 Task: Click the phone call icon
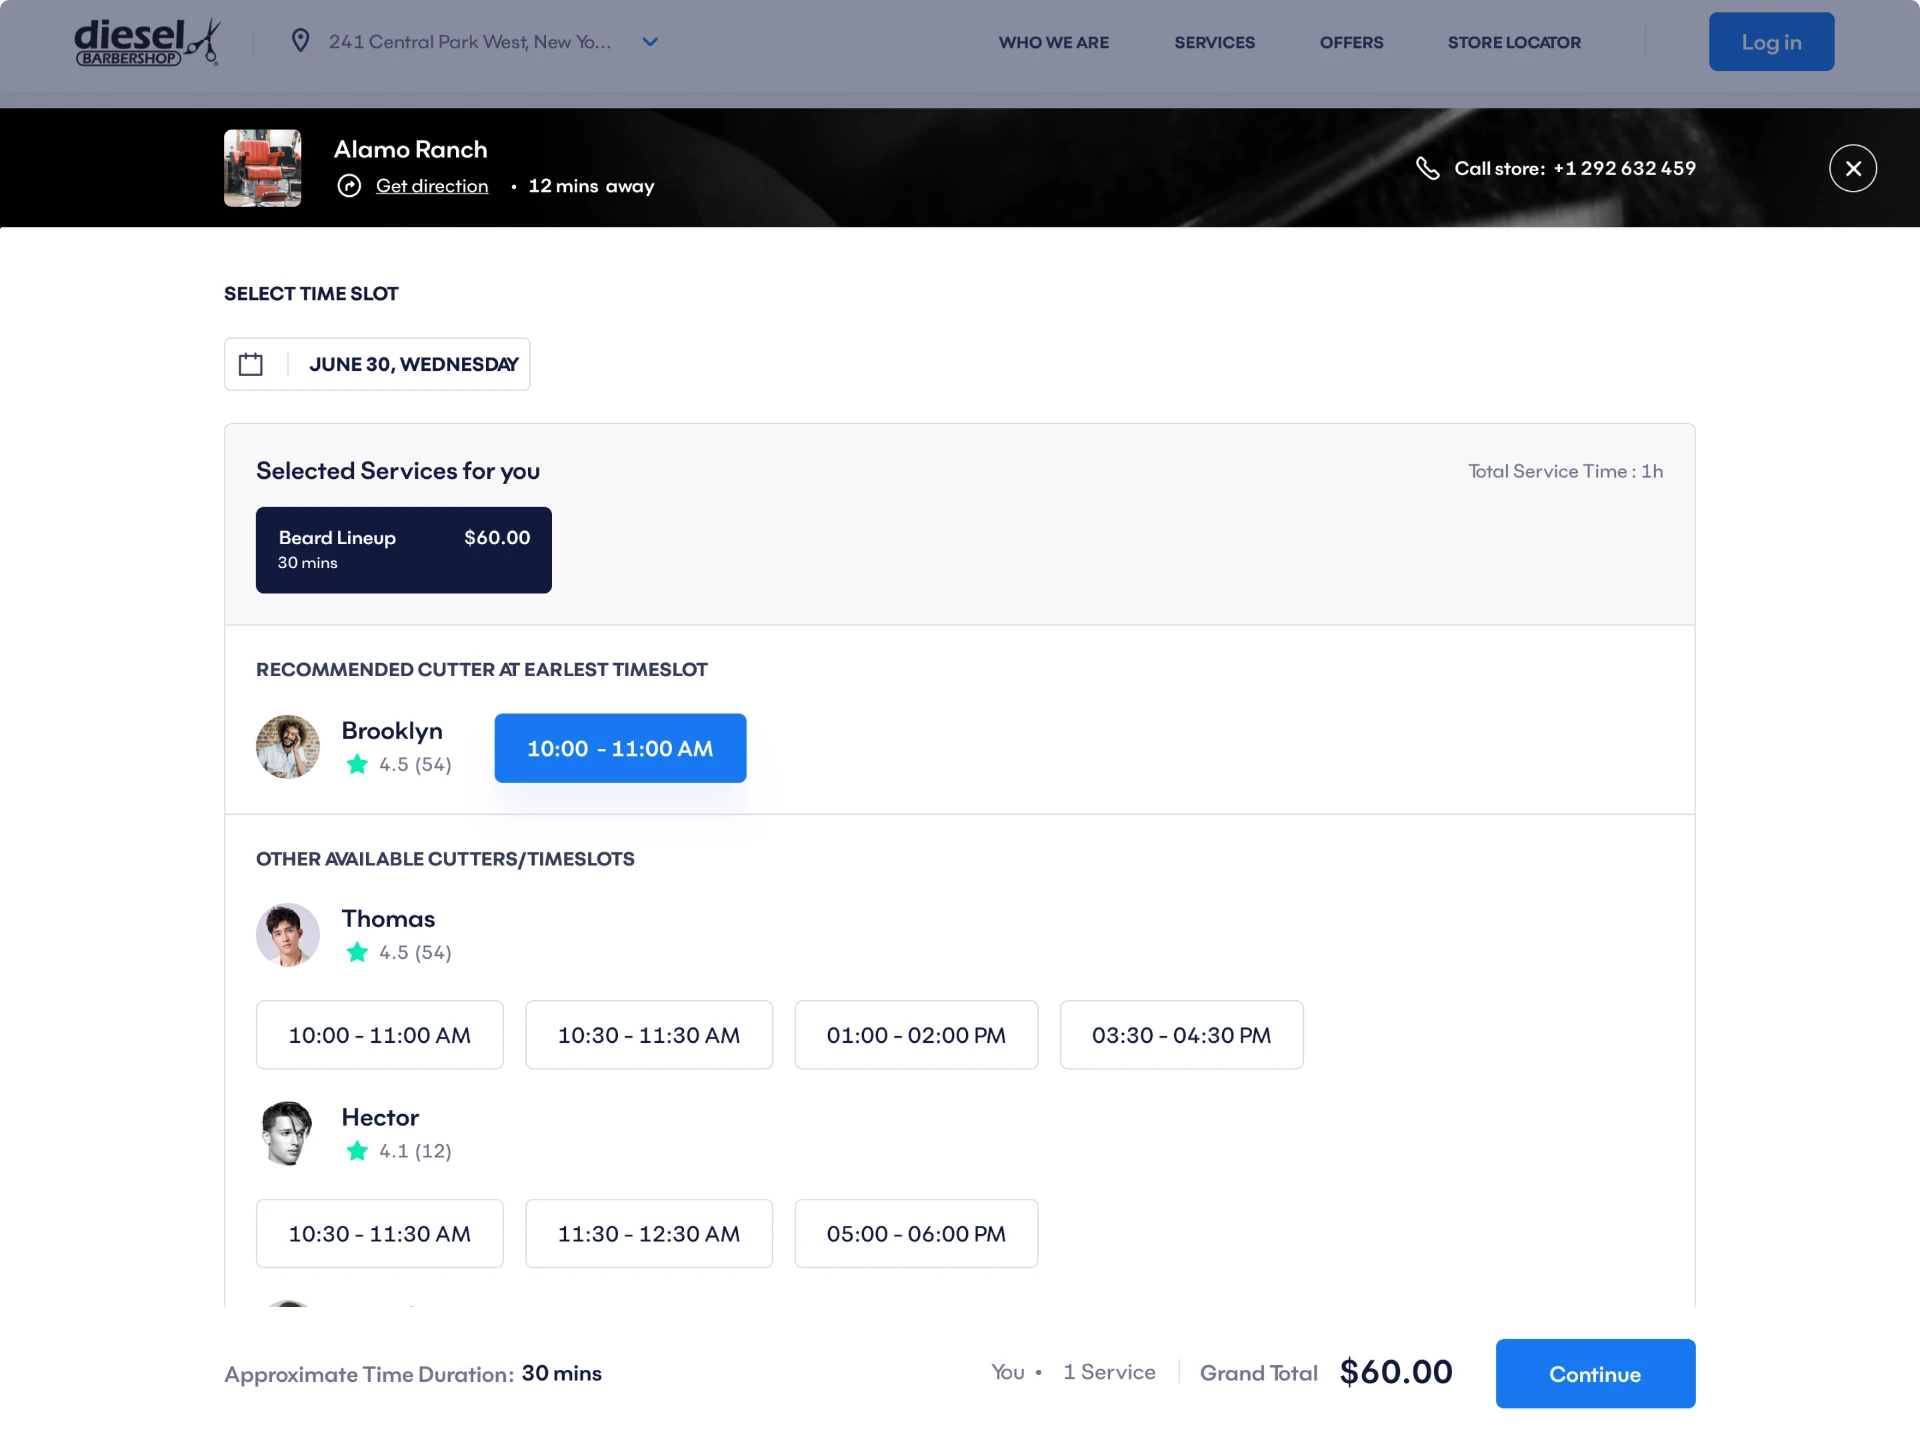pos(1428,168)
